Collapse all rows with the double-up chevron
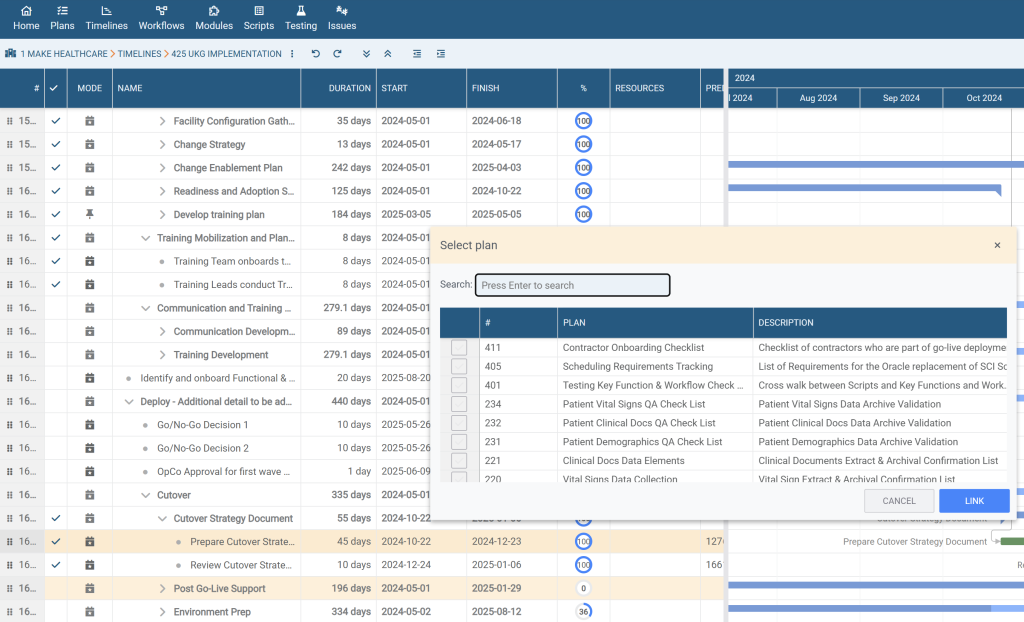1024x622 pixels. 388,54
